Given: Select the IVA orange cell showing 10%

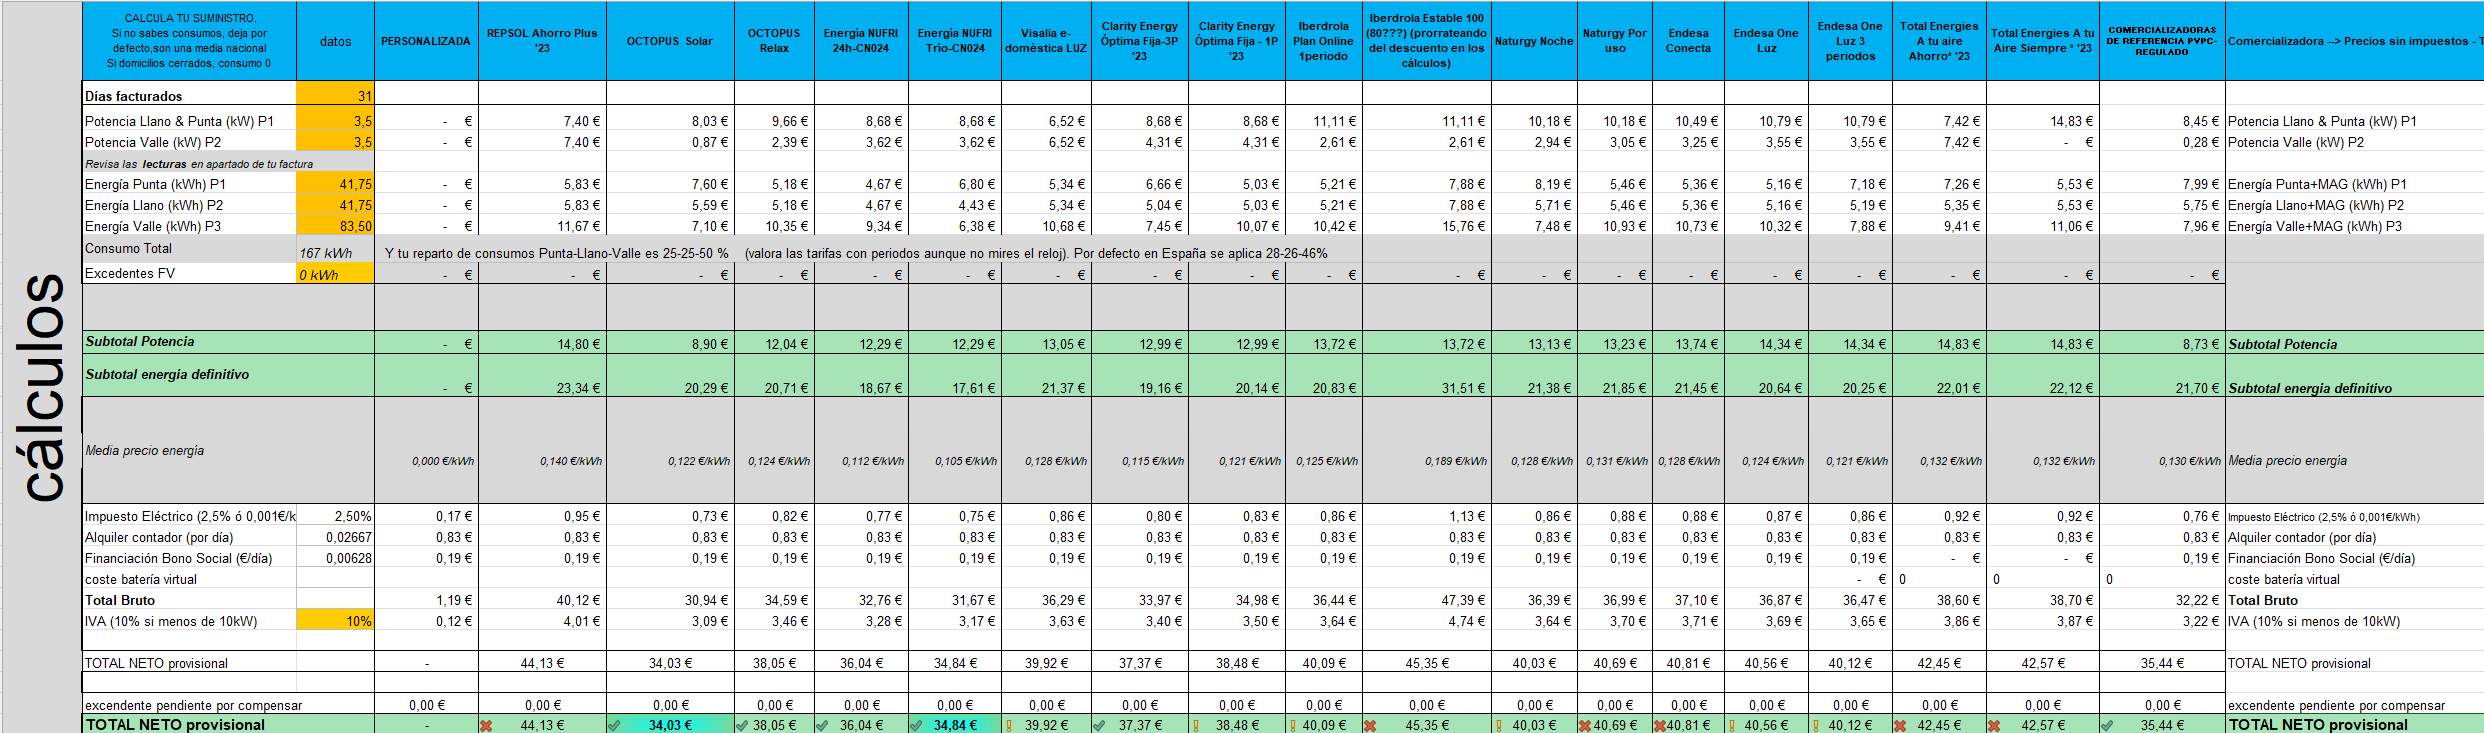Looking at the screenshot, I should (x=335, y=621).
